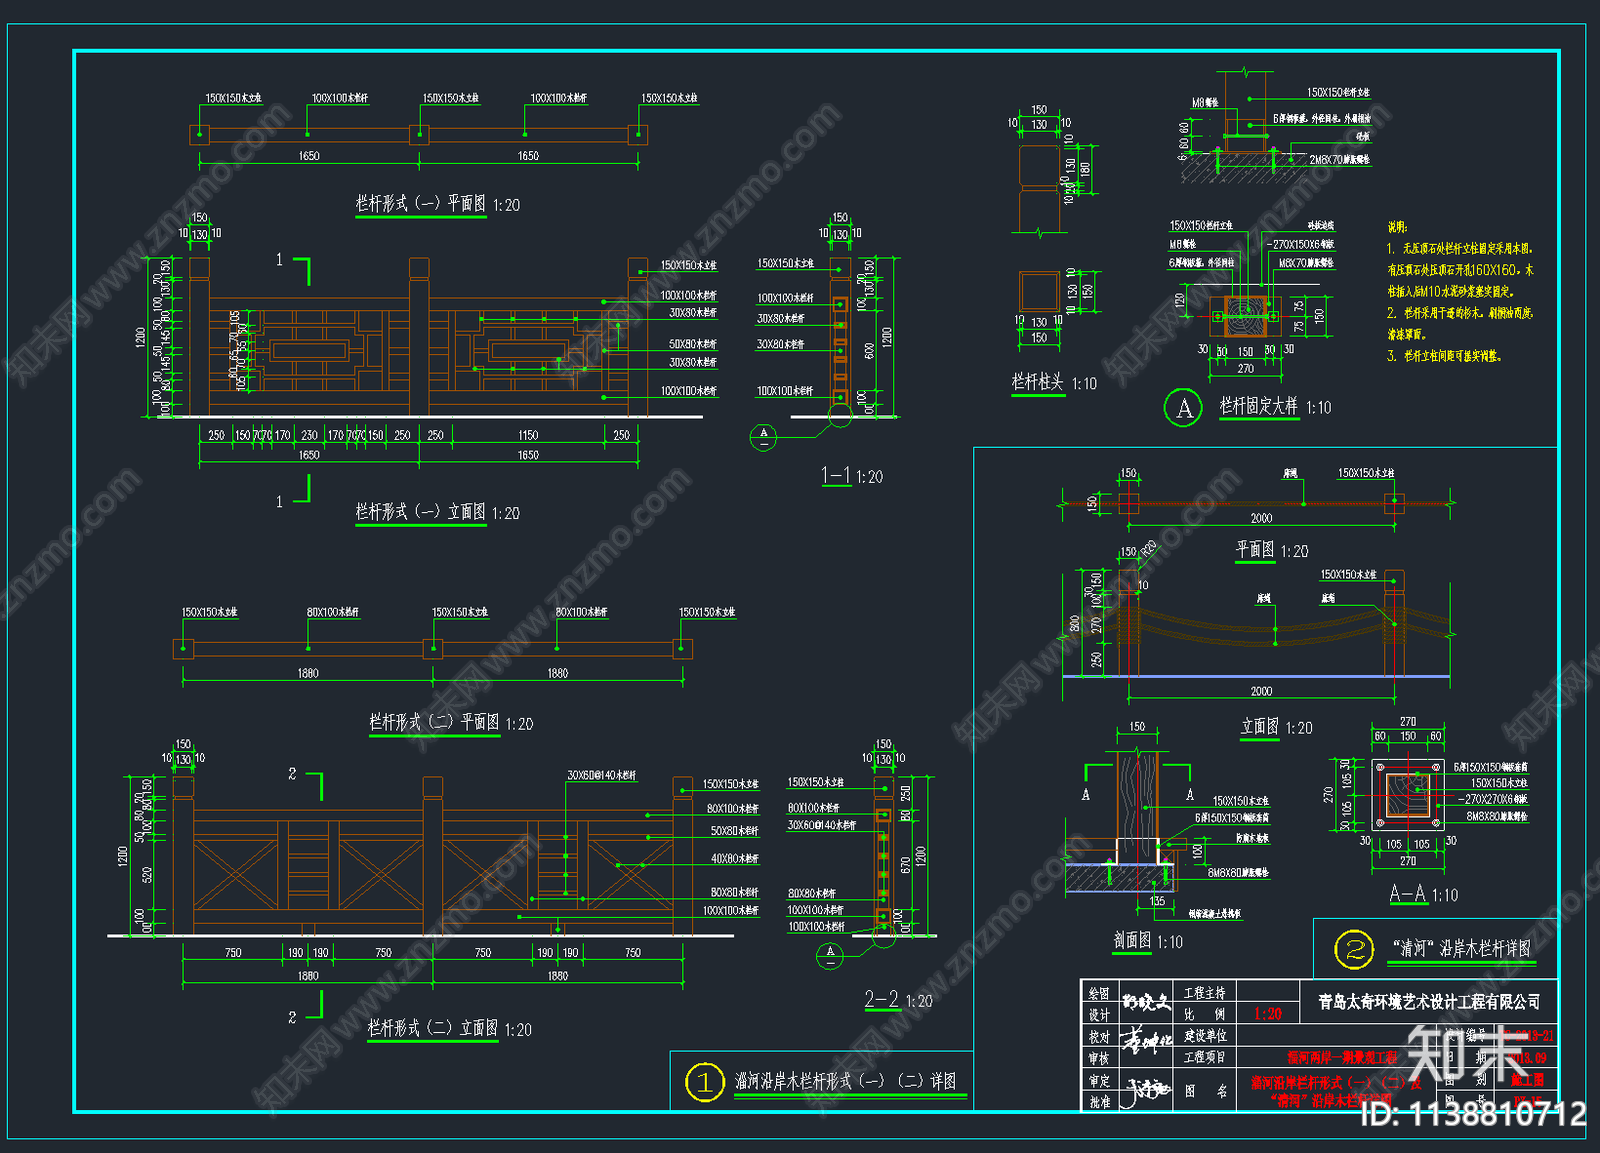Click the 'A-A 1:10' section title
The image size is (1600, 1153).
pos(1423,894)
